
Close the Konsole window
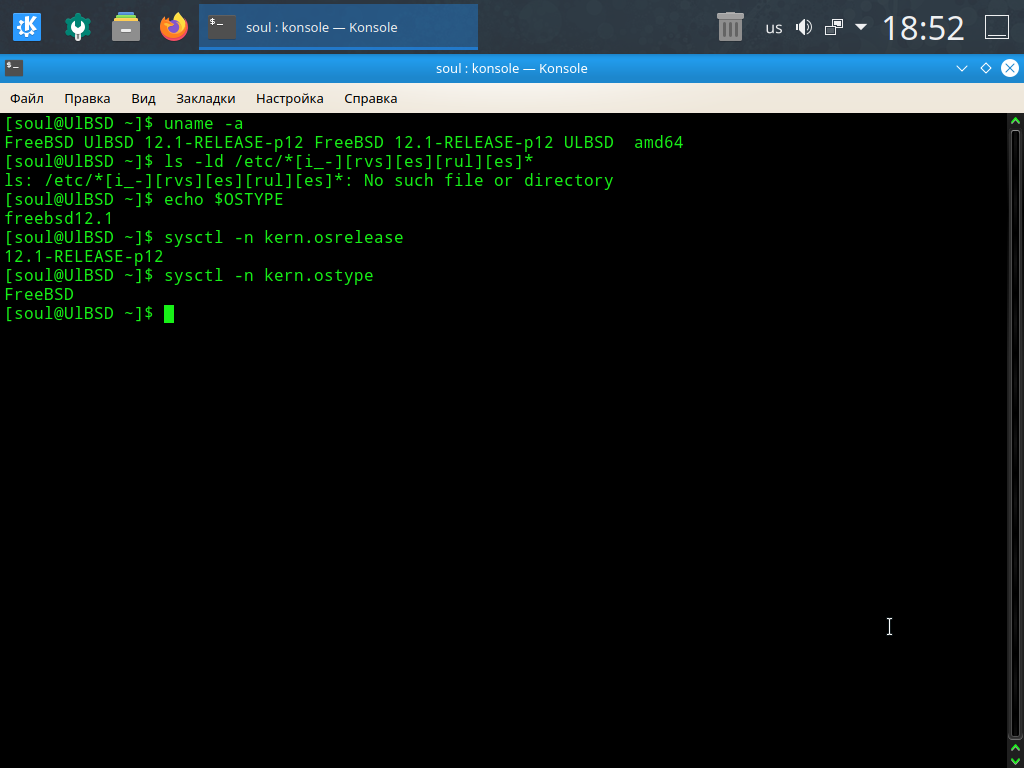(x=1010, y=68)
